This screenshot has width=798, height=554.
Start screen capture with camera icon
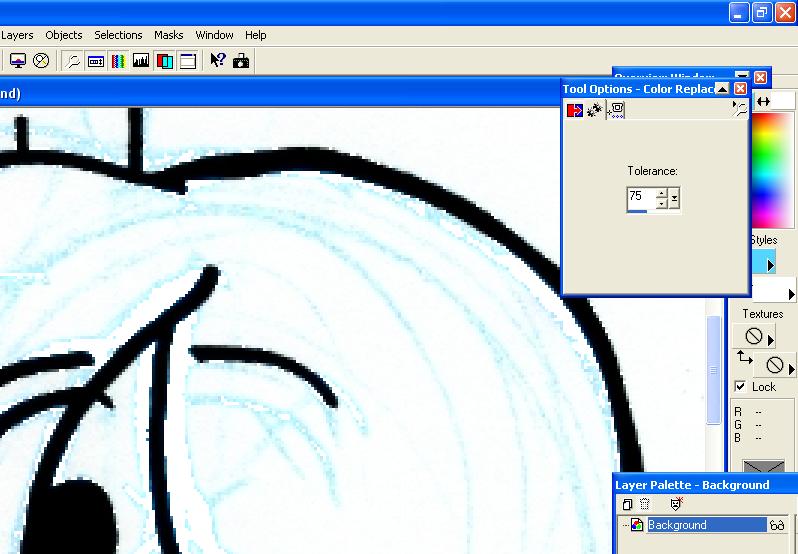pos(241,62)
